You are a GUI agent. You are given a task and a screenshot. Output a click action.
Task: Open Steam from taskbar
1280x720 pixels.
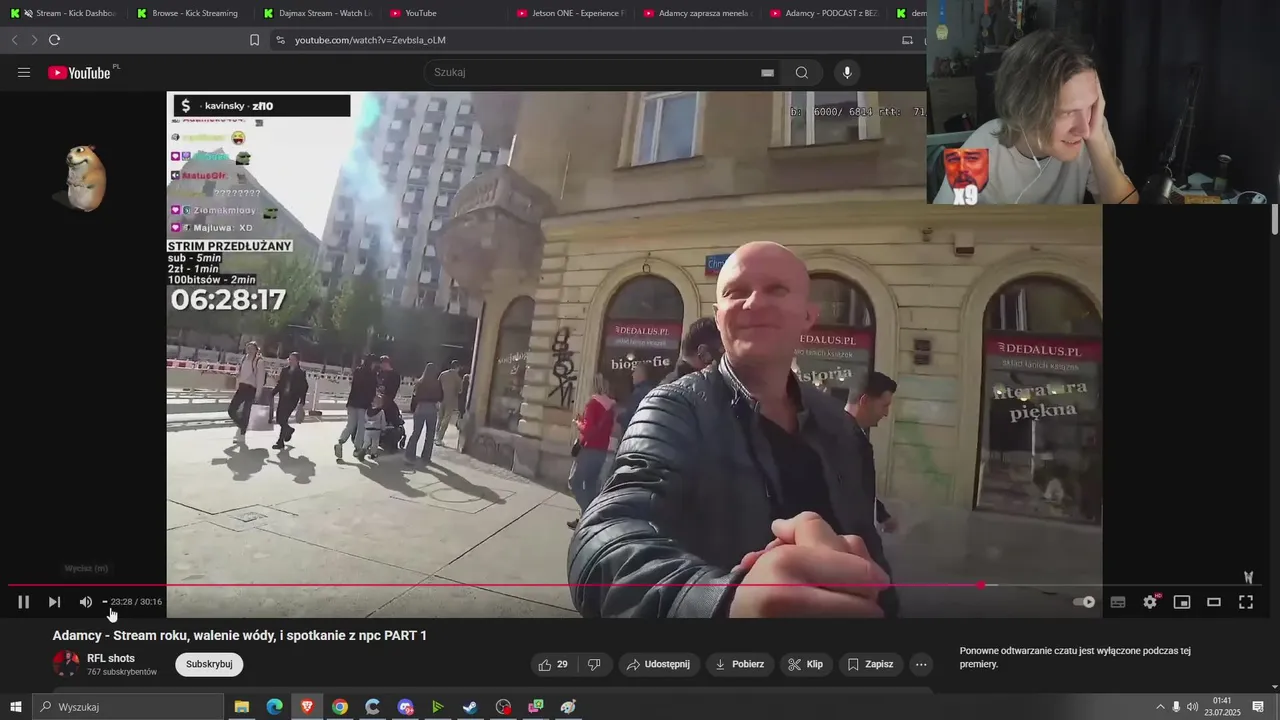click(x=470, y=707)
